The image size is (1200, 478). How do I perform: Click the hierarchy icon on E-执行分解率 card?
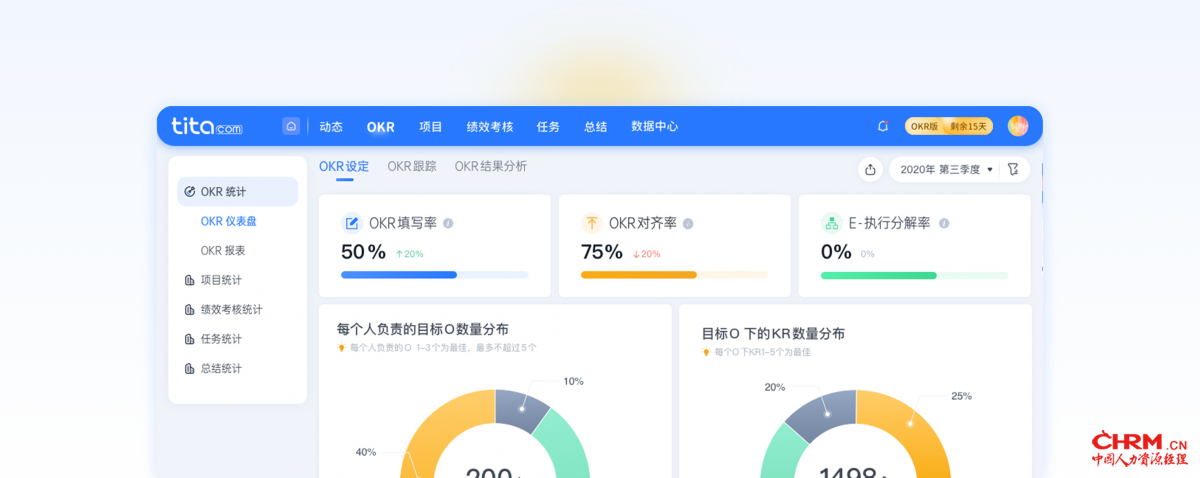[x=832, y=223]
